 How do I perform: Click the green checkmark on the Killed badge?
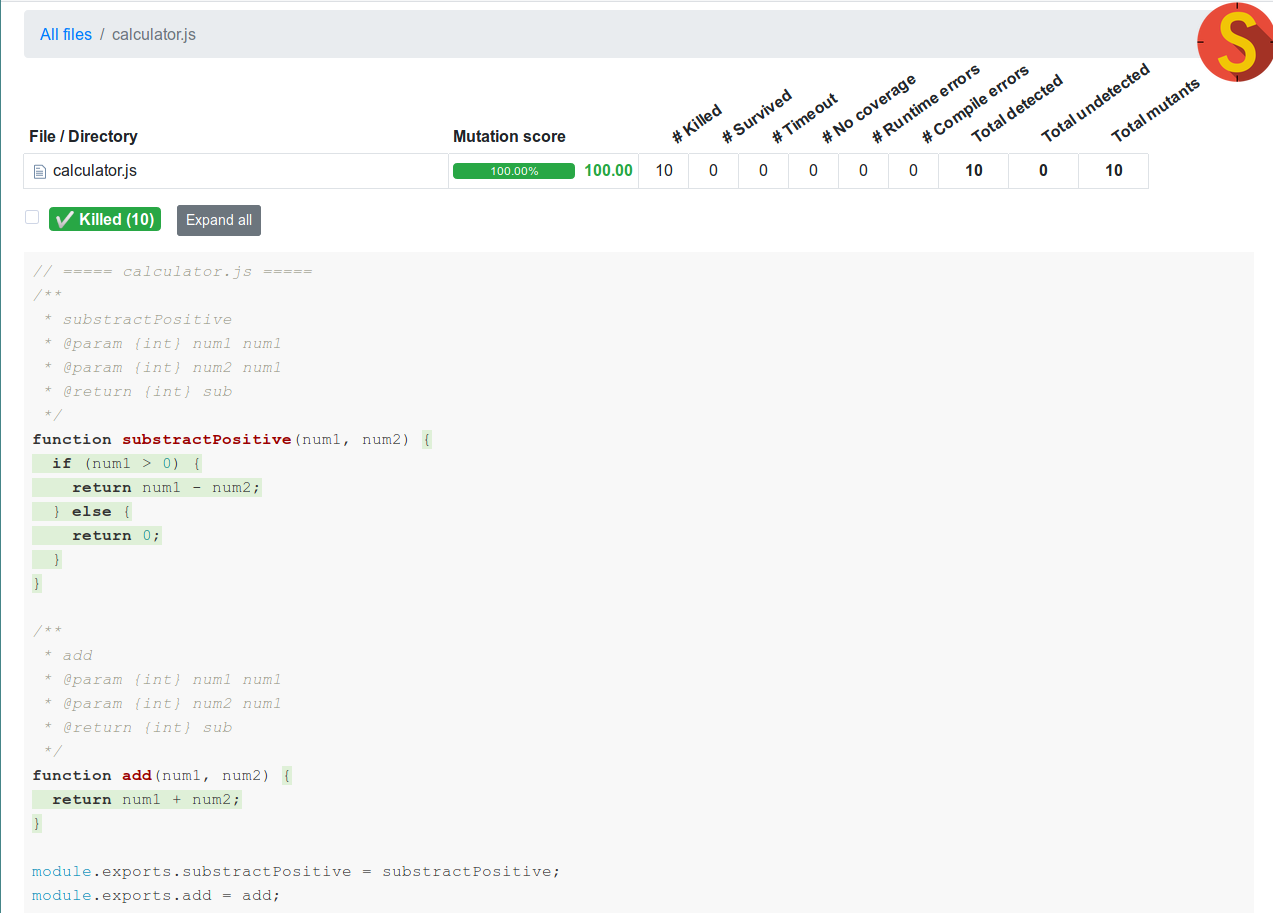pyautogui.click(x=65, y=219)
